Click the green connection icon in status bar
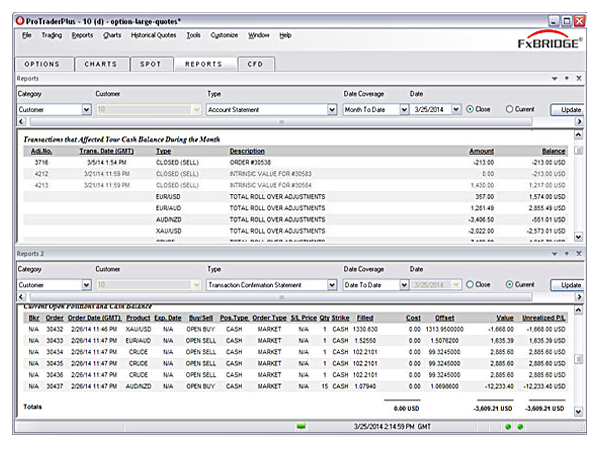 (301, 426)
